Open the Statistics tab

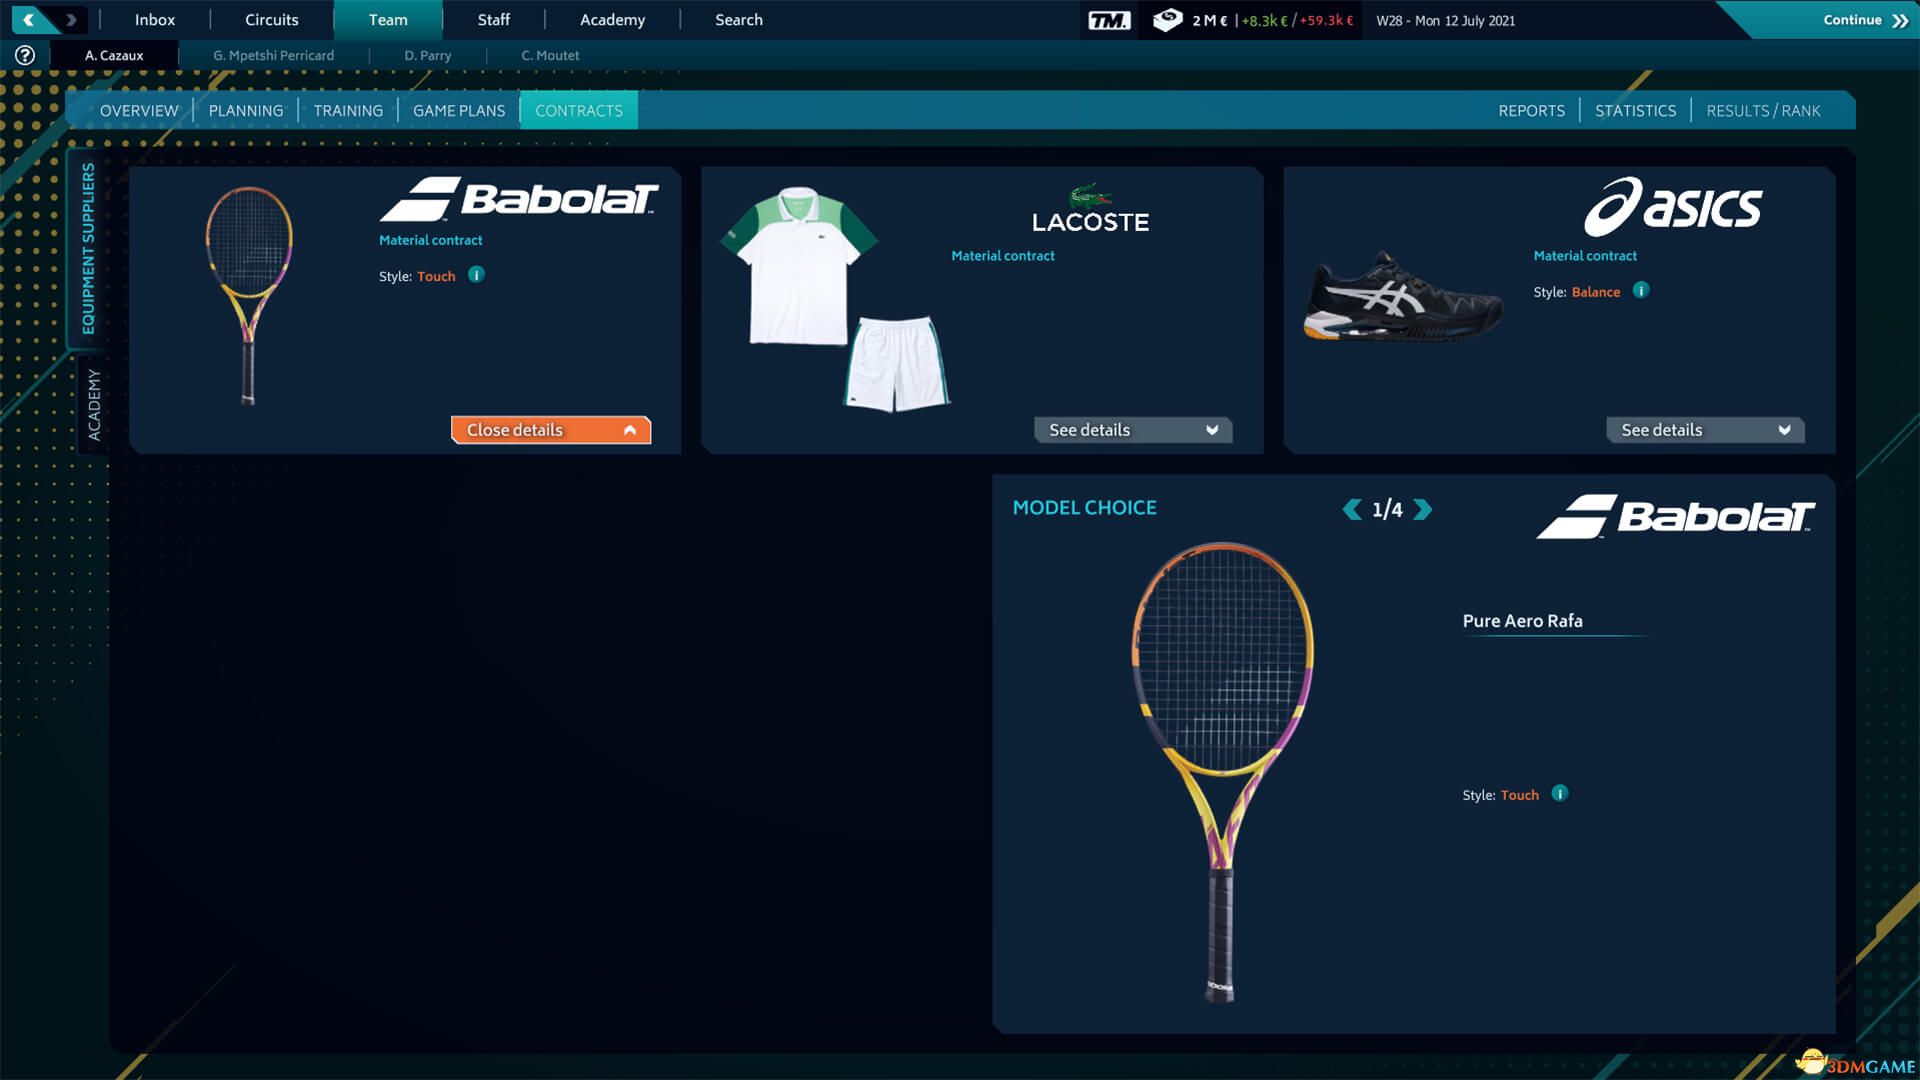click(x=1635, y=110)
